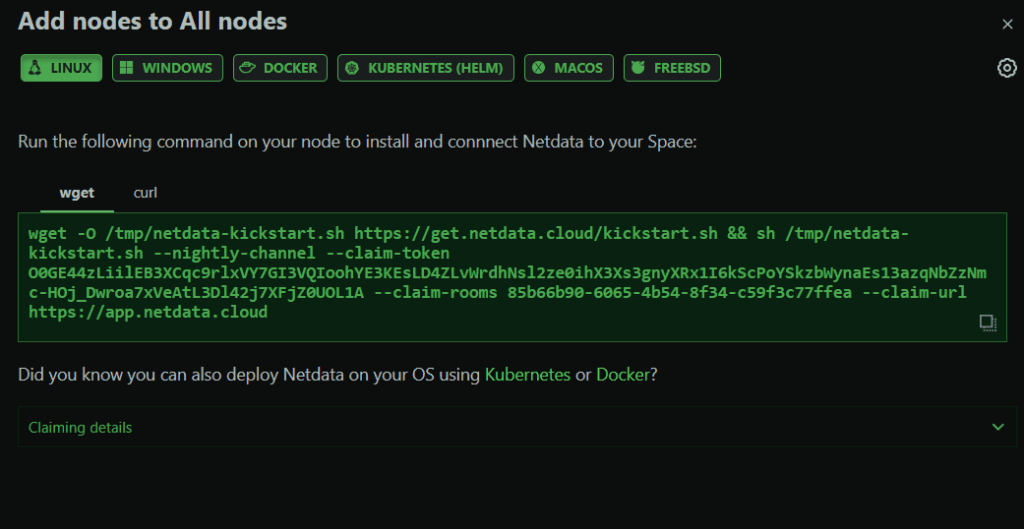Screen dimensions: 1024x529
Task: Switch to the wget tab
Action: tap(77, 193)
